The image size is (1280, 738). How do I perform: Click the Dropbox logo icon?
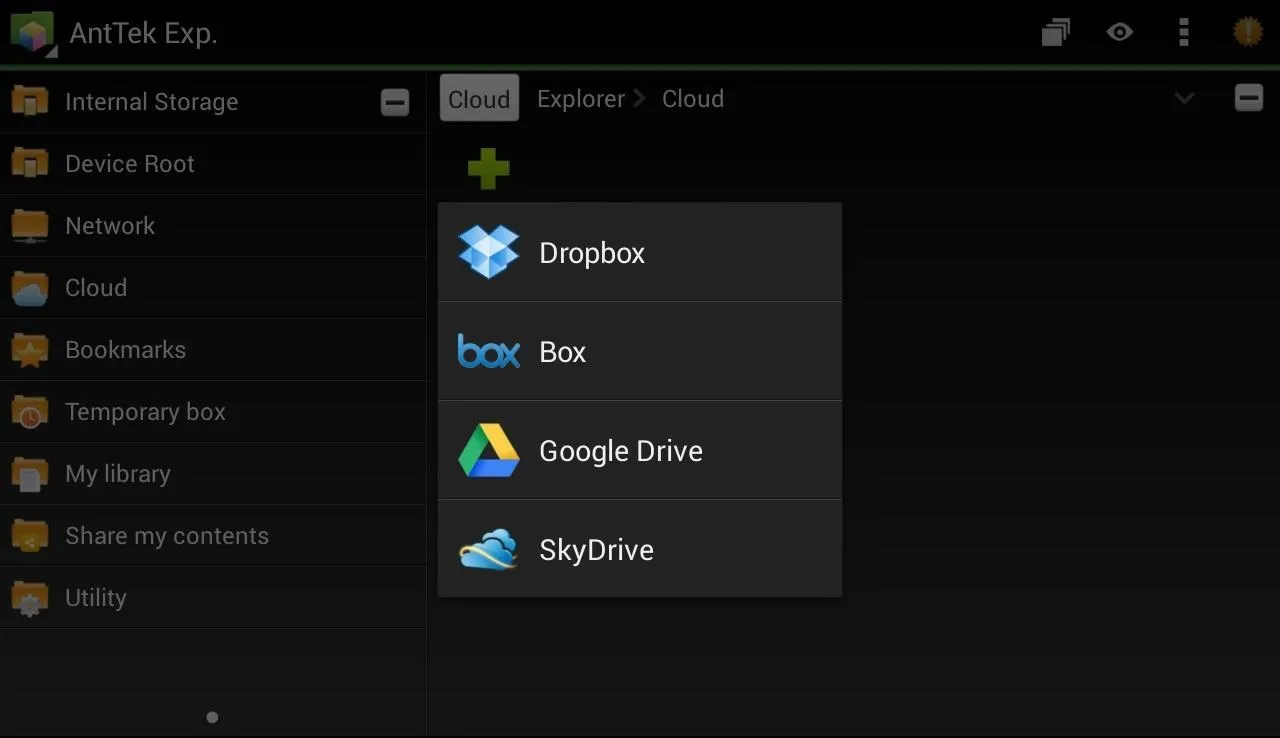pyautogui.click(x=489, y=252)
